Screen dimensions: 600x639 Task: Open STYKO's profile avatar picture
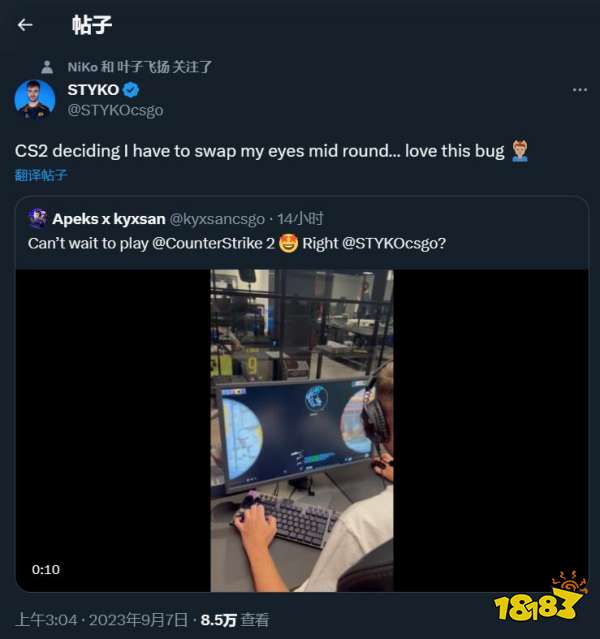click(35, 99)
